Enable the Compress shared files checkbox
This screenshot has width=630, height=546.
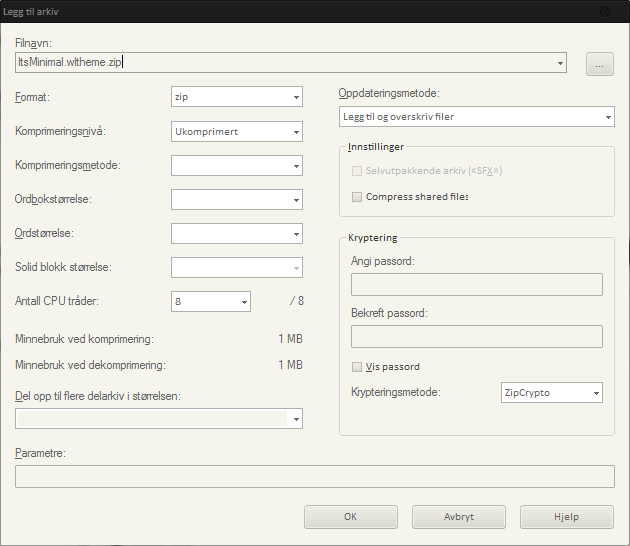coord(357,197)
